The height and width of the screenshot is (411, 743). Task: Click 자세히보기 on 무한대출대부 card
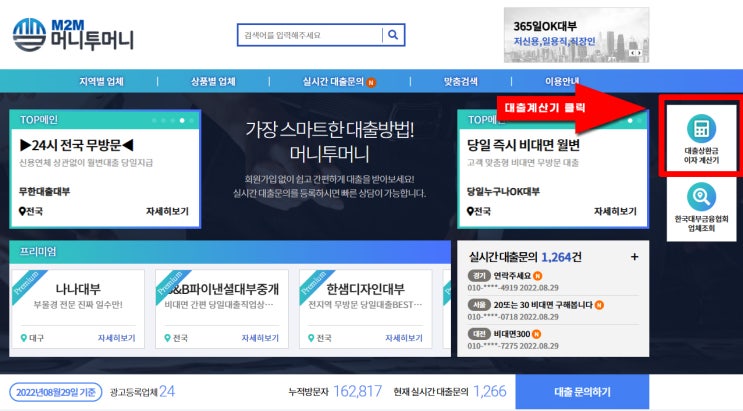[x=167, y=211]
